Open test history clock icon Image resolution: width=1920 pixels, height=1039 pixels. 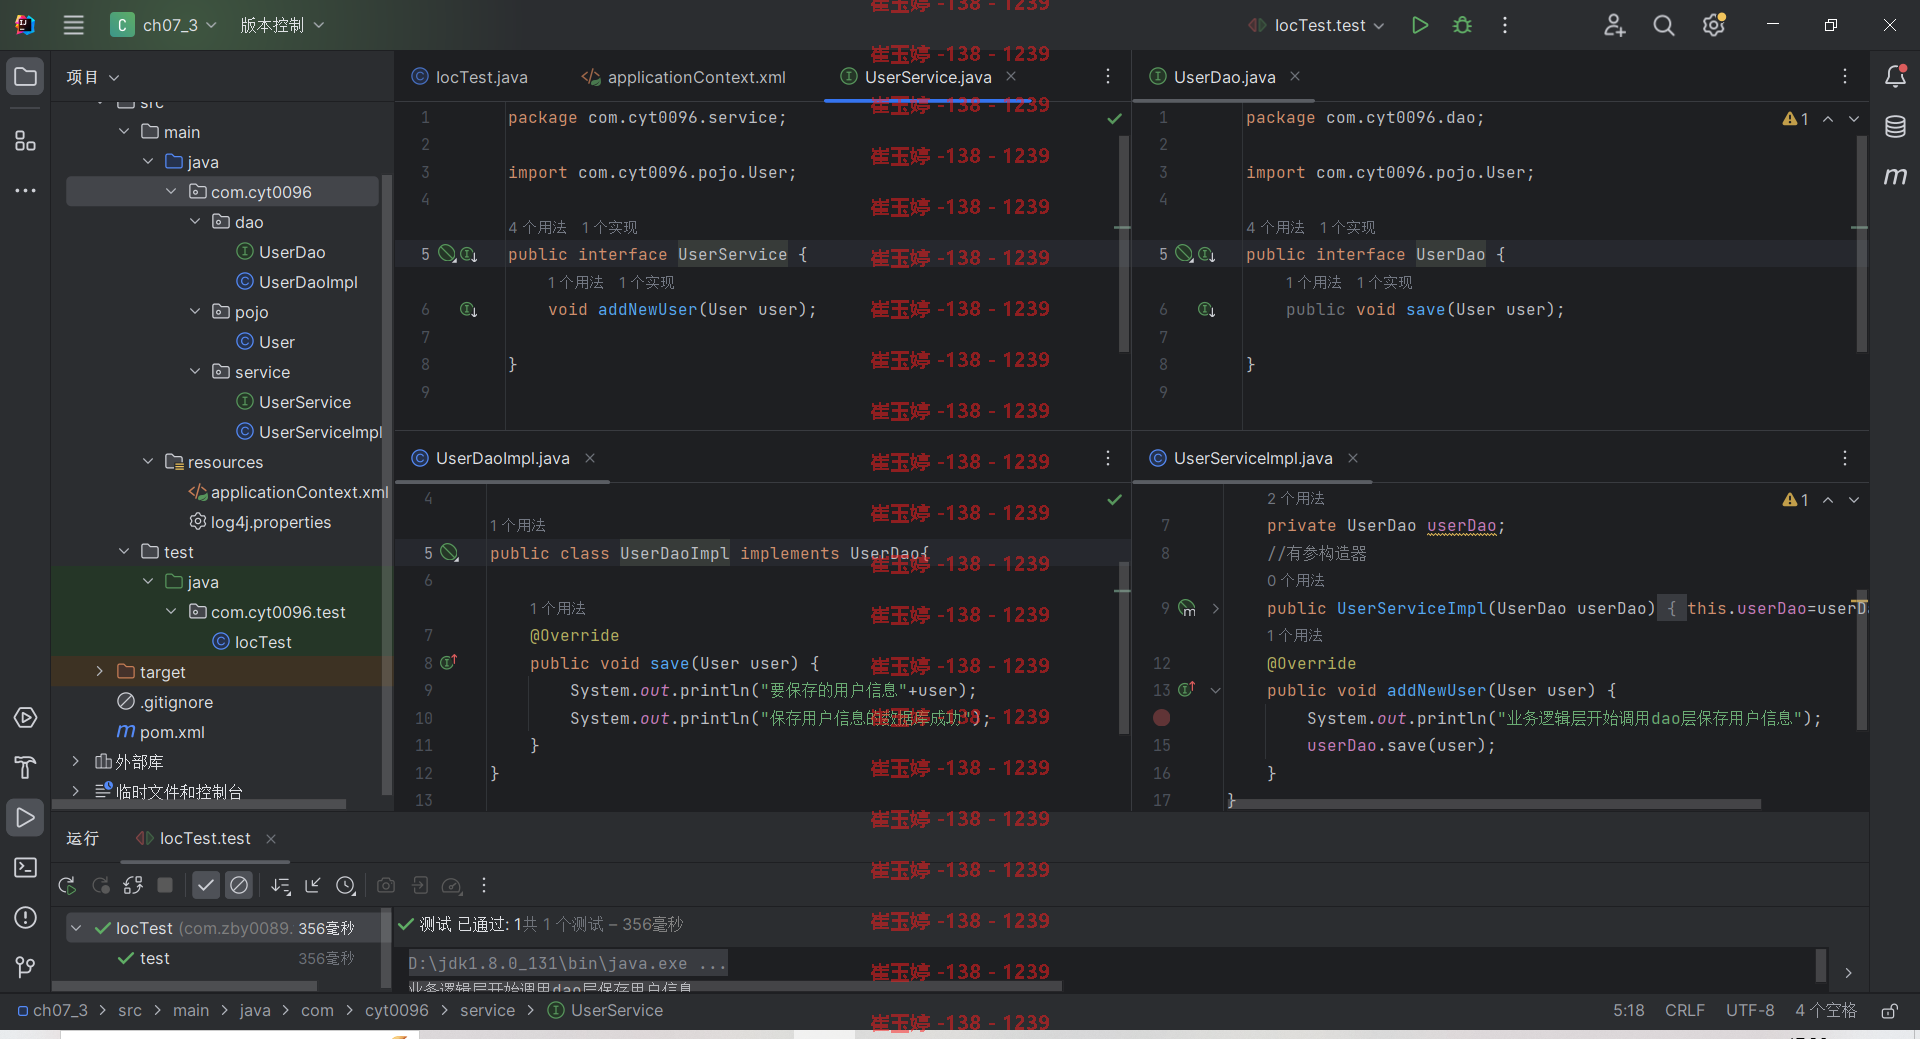(346, 885)
